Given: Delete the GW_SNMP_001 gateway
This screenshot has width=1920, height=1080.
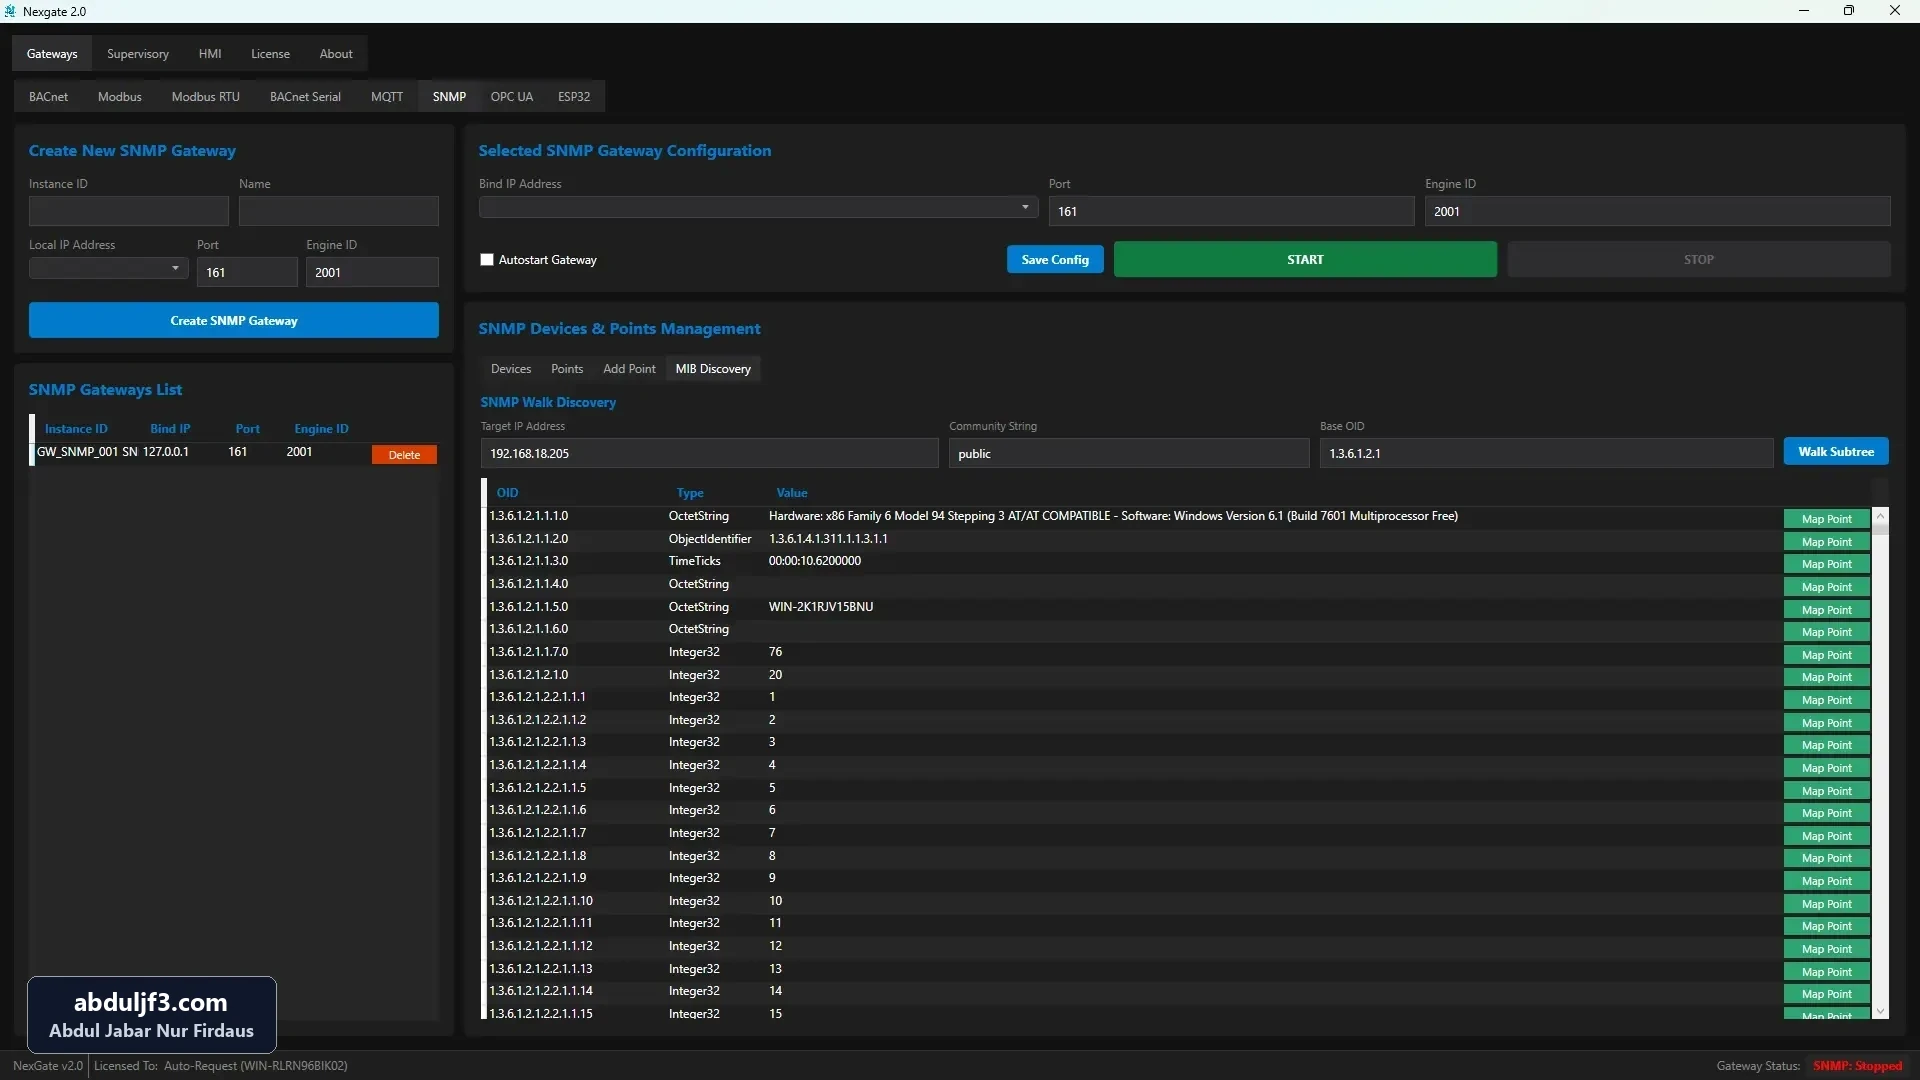Looking at the screenshot, I should click(404, 455).
